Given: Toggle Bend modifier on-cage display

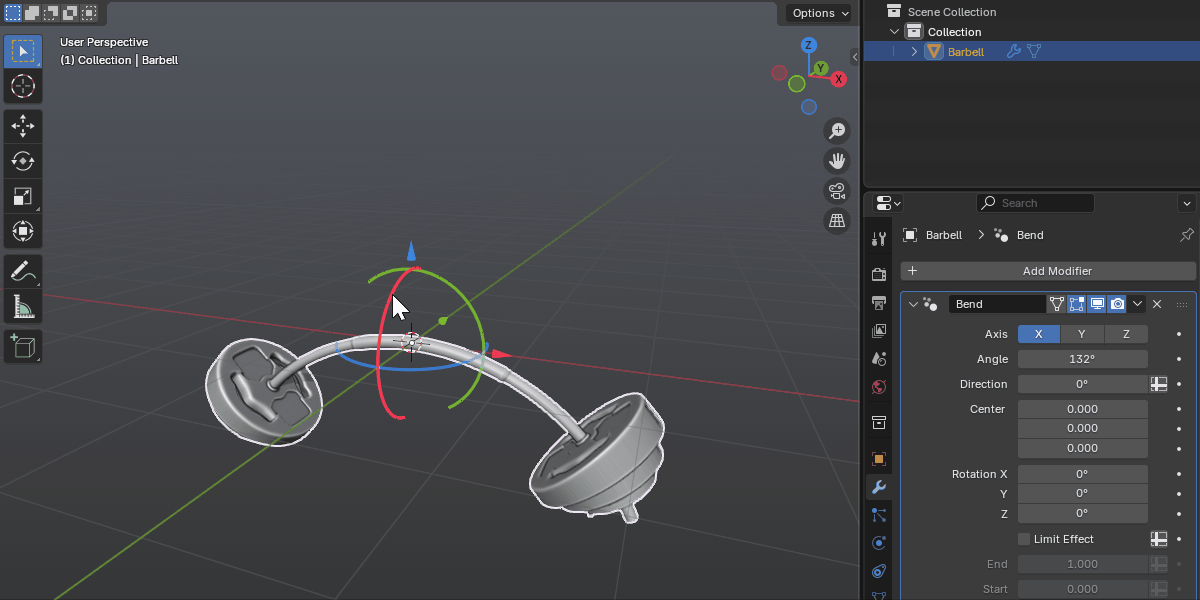Looking at the screenshot, I should pos(1057,304).
